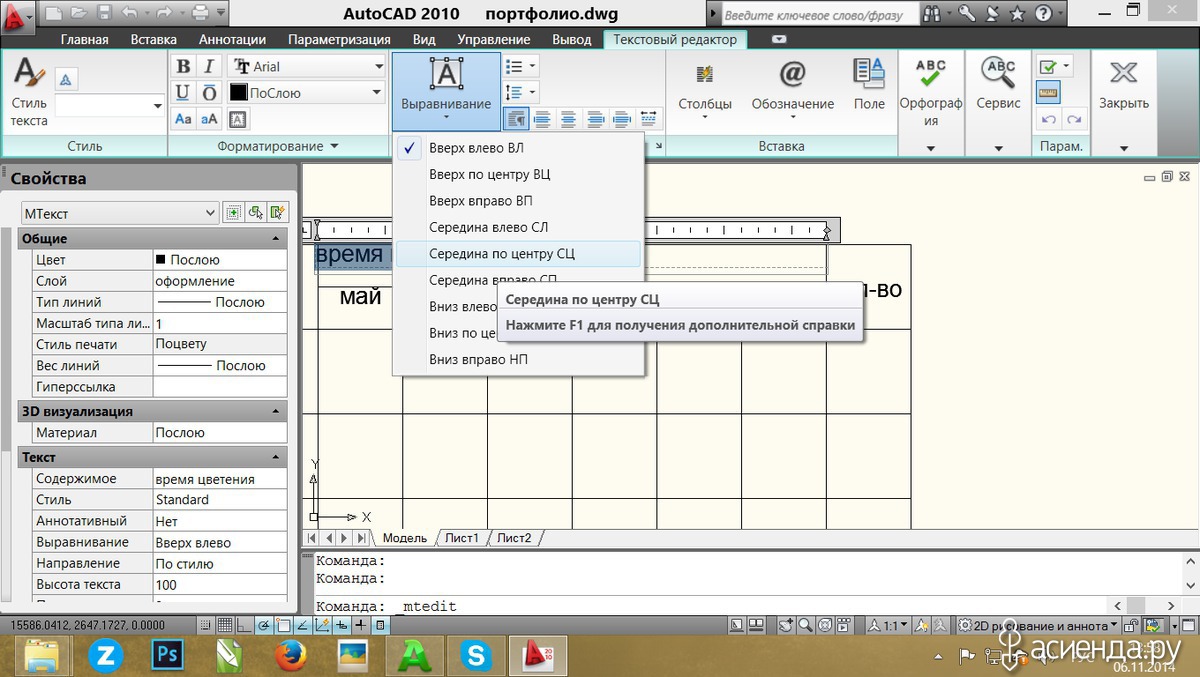Click the align right paragraph icon
The width and height of the screenshot is (1200, 677).
click(x=596, y=119)
